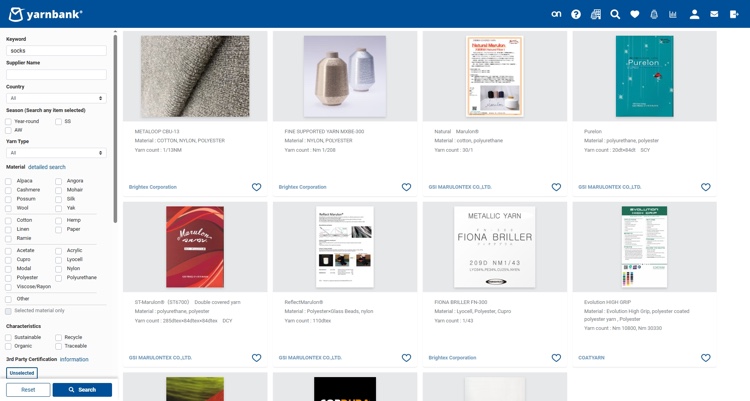Expand the Country dropdown
This screenshot has height=401, width=750.
(56, 98)
